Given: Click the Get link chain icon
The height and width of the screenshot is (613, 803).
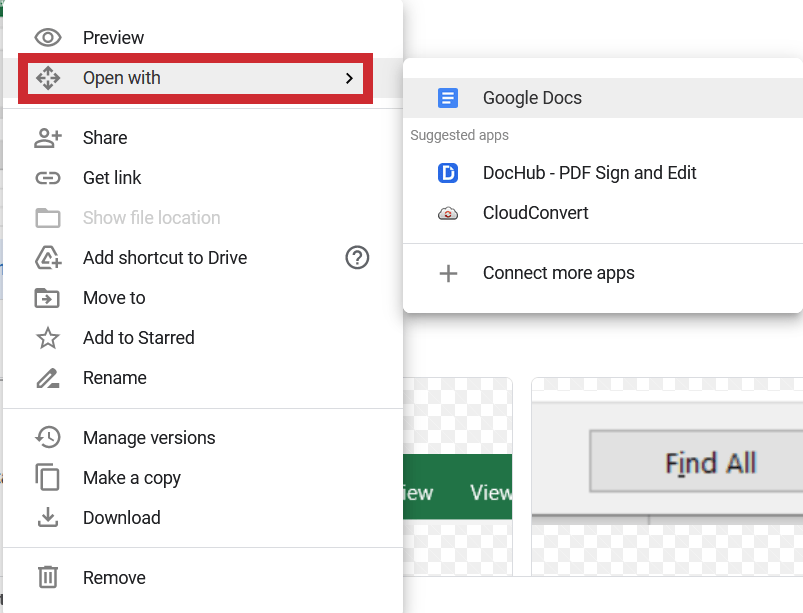Looking at the screenshot, I should [48, 178].
